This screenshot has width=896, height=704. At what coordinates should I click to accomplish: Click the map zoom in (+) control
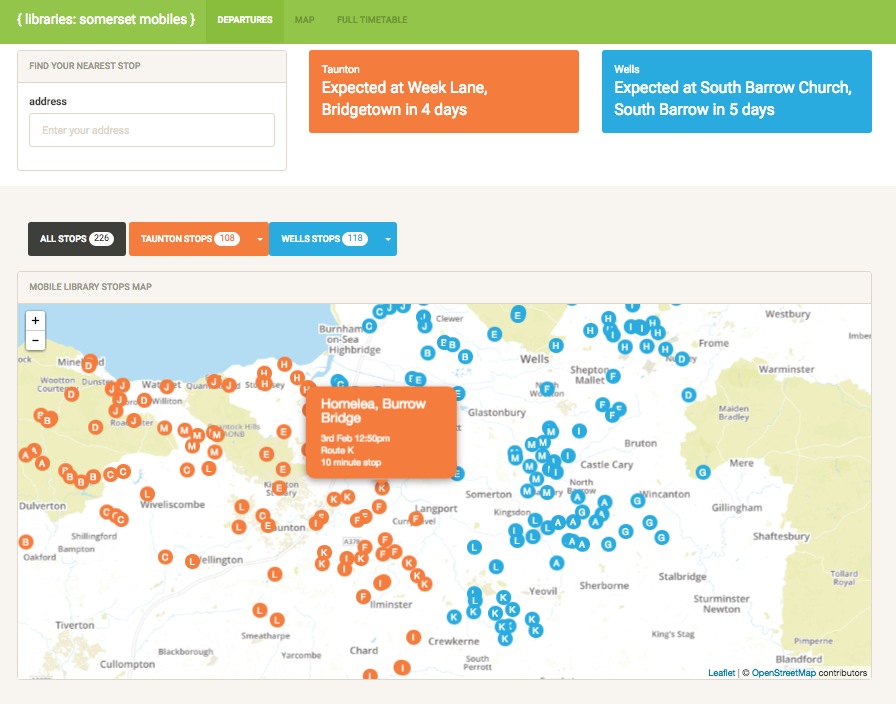(x=35, y=320)
